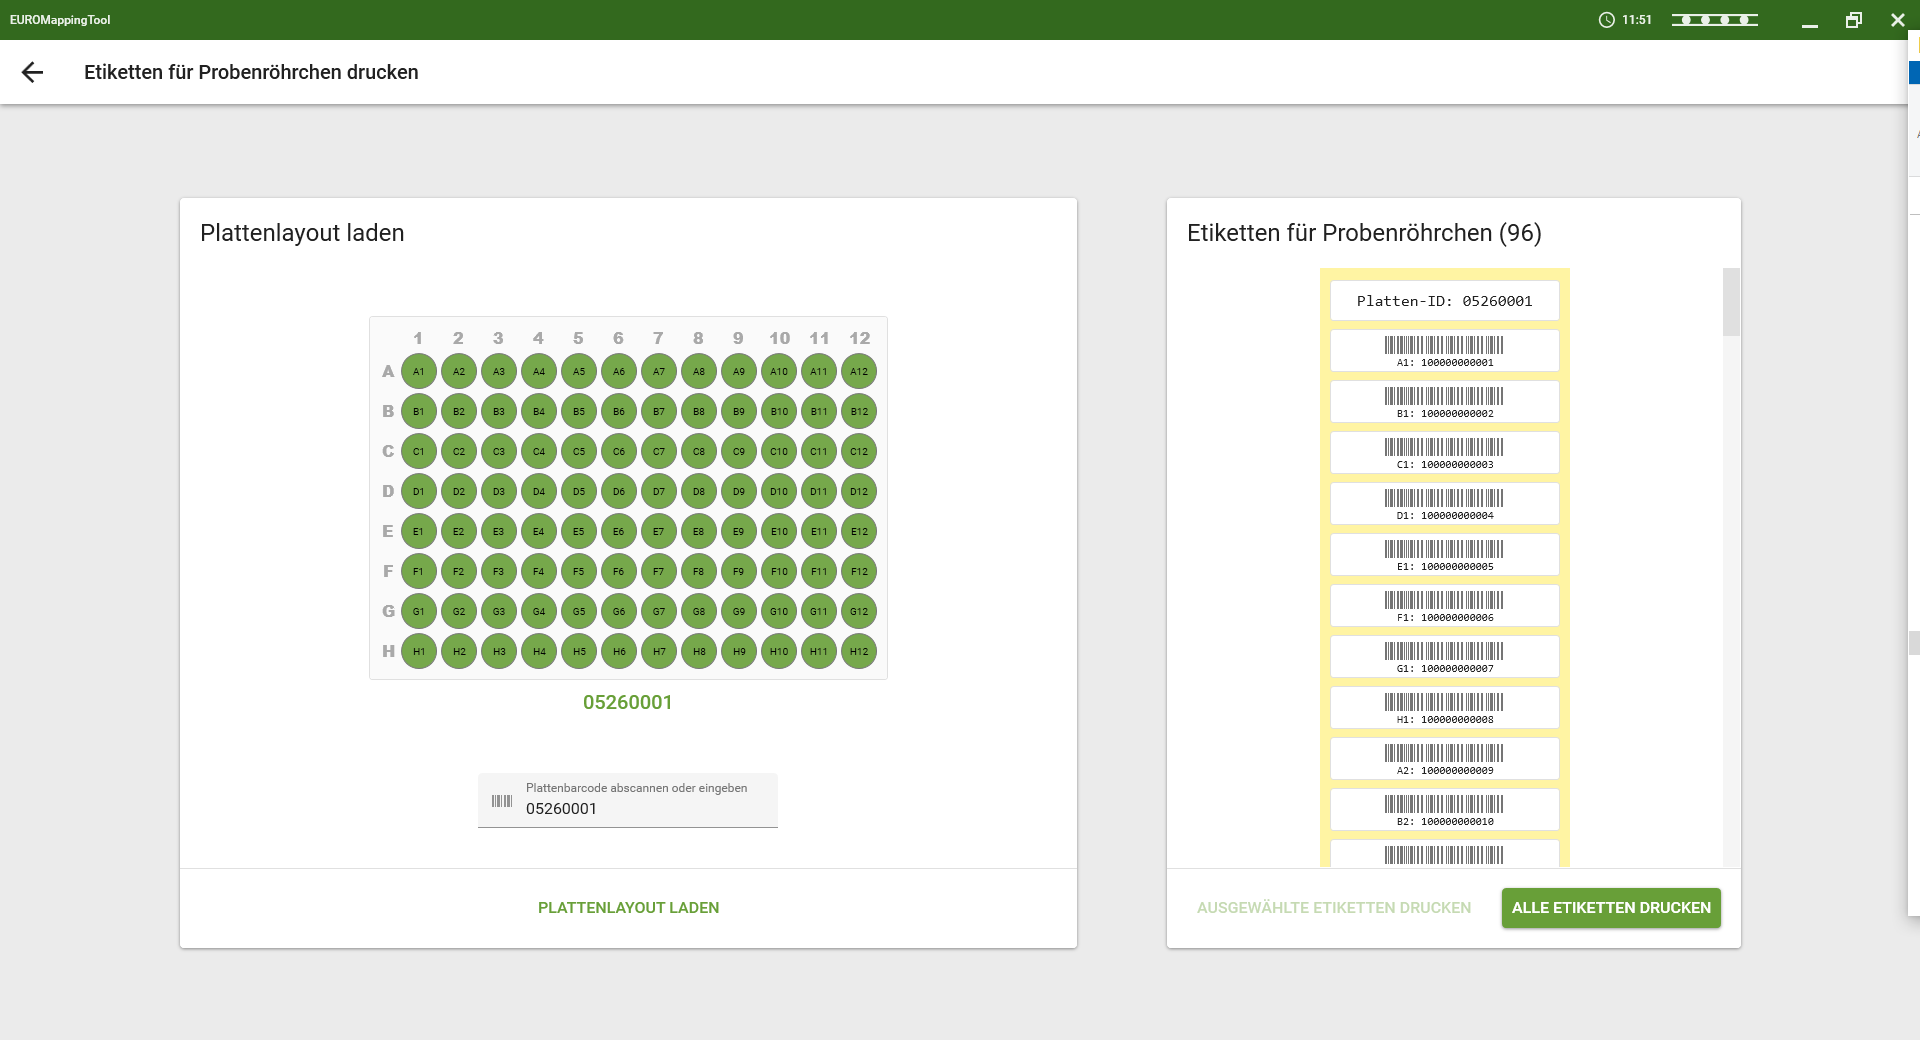Click well F9 on the plate
The width and height of the screenshot is (1920, 1040).
[739, 572]
